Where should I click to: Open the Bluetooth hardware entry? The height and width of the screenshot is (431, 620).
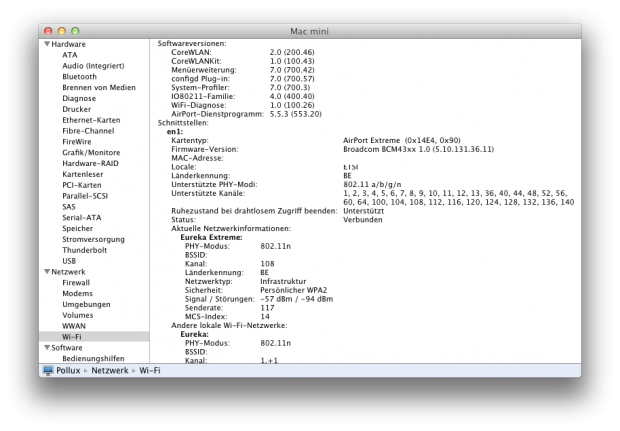click(x=79, y=77)
